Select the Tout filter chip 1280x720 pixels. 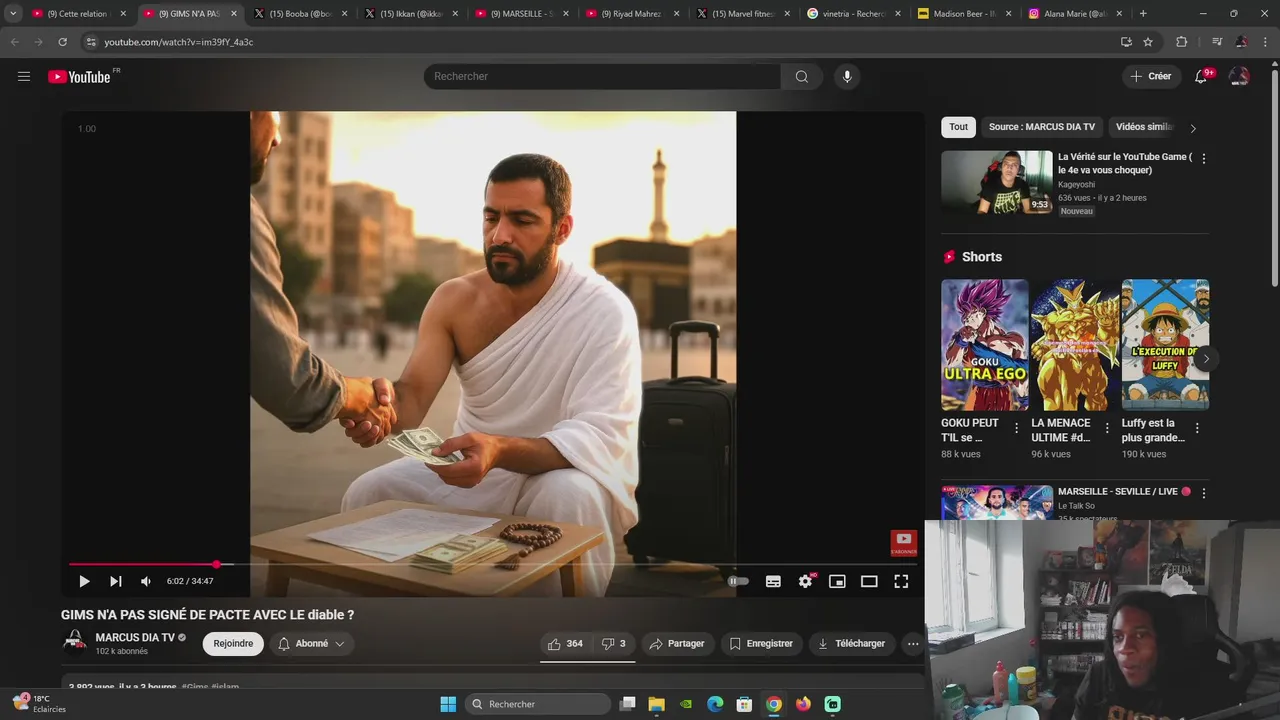pyautogui.click(x=958, y=127)
